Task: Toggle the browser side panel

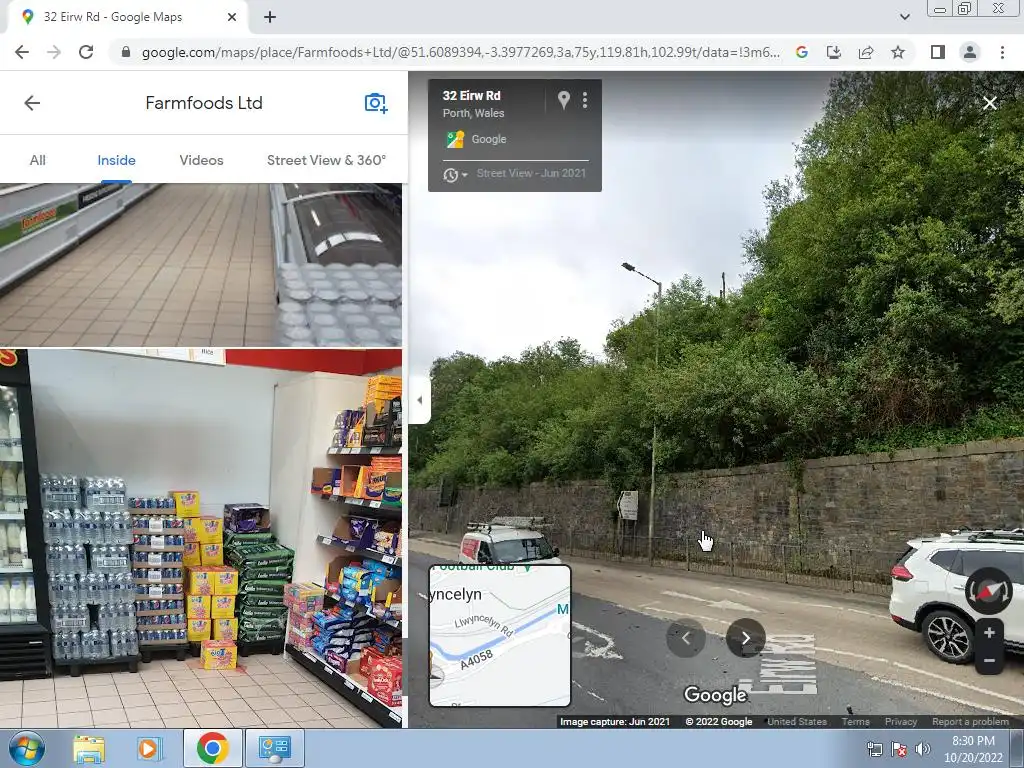Action: pyautogui.click(x=938, y=52)
